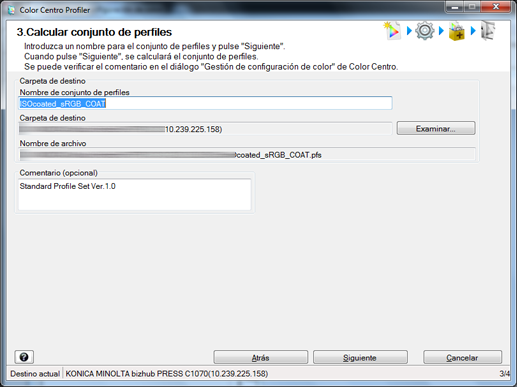This screenshot has height=387, width=517.
Task: Minimize the Color Centro Profiler window
Action: pos(456,7)
